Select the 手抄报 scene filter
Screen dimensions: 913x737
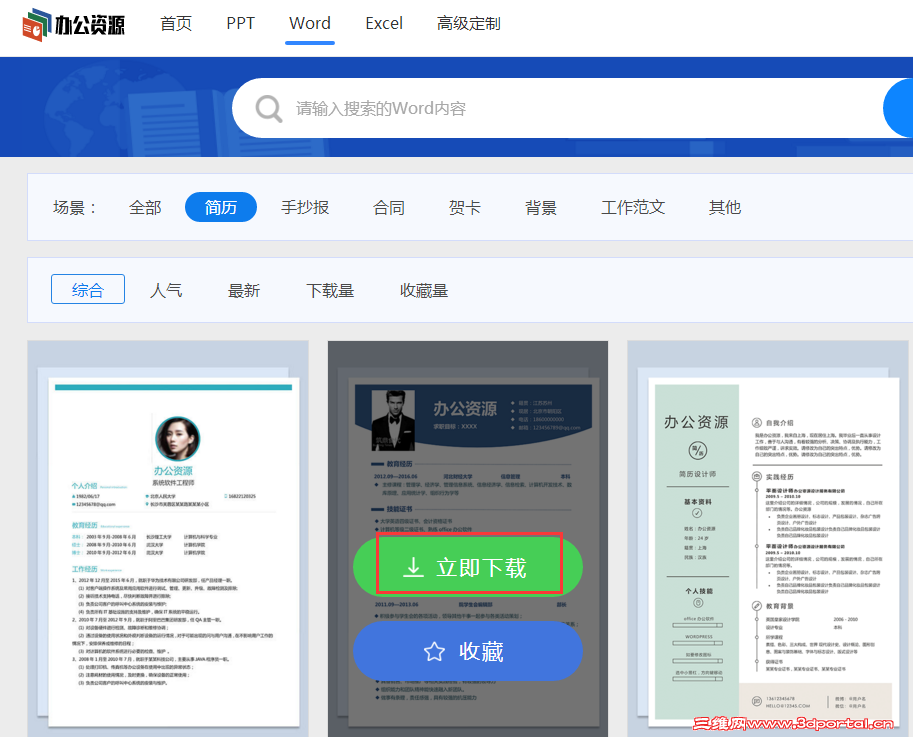[x=305, y=207]
